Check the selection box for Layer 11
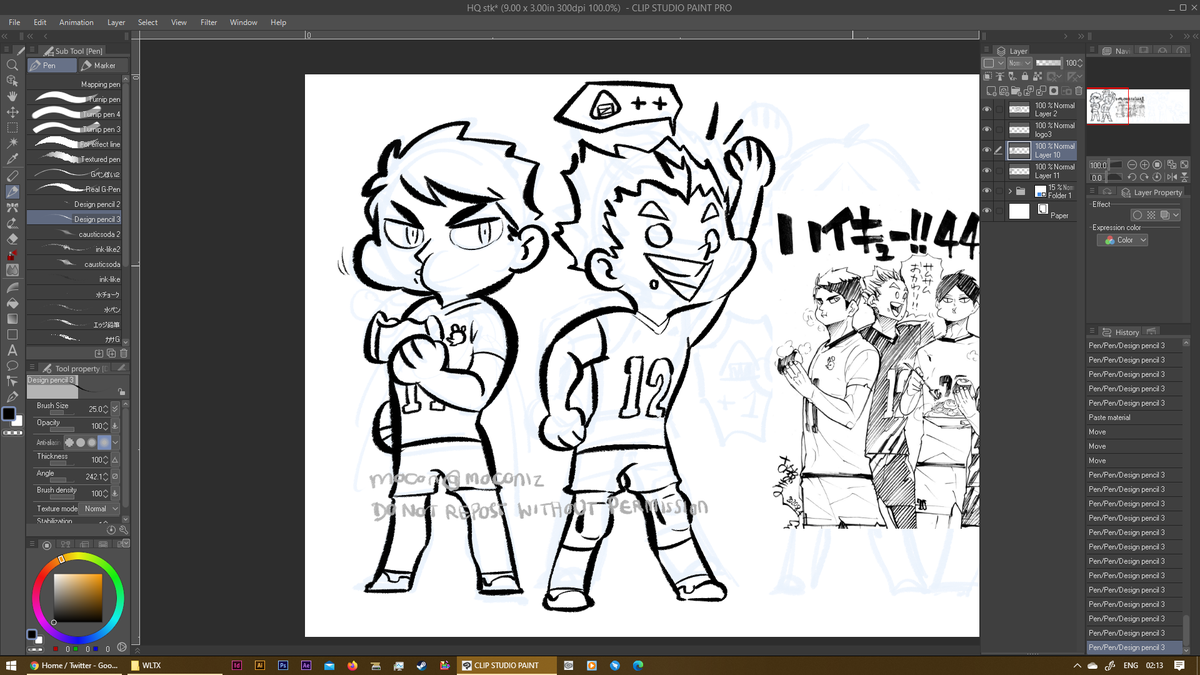 999,170
